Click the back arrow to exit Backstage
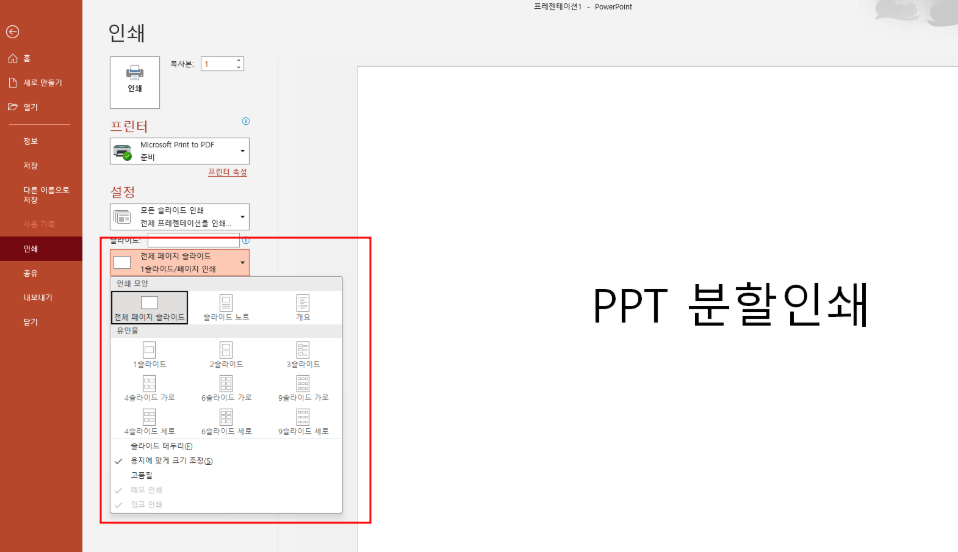Screen dimensions: 958x552 [x=13, y=31]
